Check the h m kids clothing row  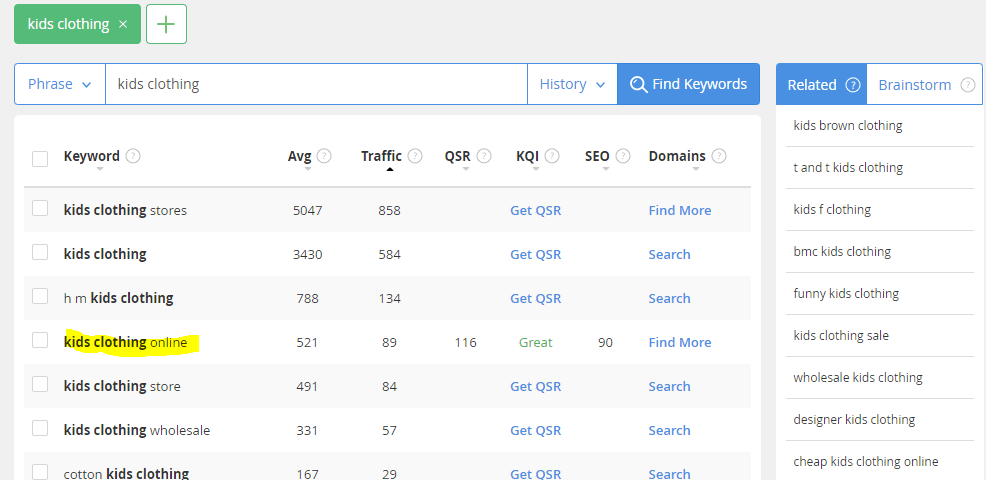point(40,296)
